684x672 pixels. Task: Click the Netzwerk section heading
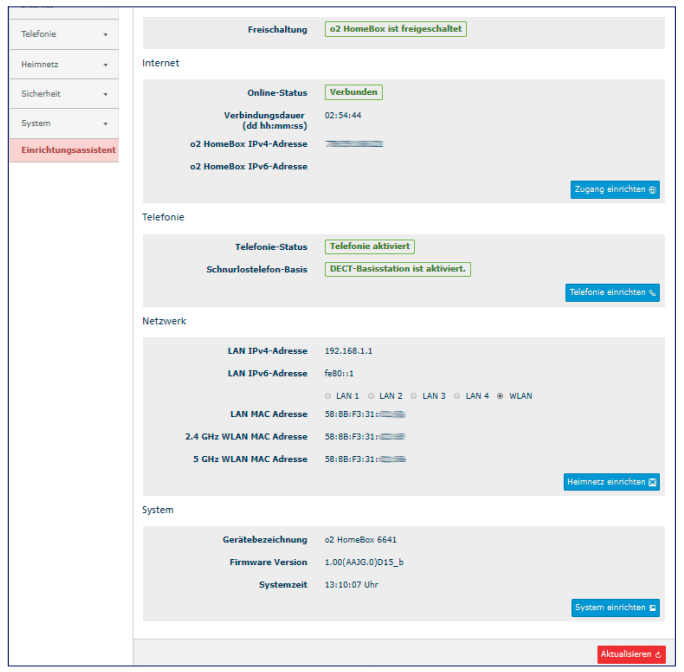164,322
